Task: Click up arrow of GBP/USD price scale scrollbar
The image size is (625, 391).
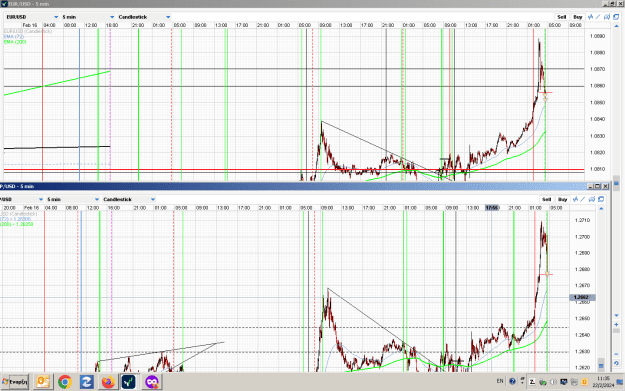Action: (x=601, y=208)
